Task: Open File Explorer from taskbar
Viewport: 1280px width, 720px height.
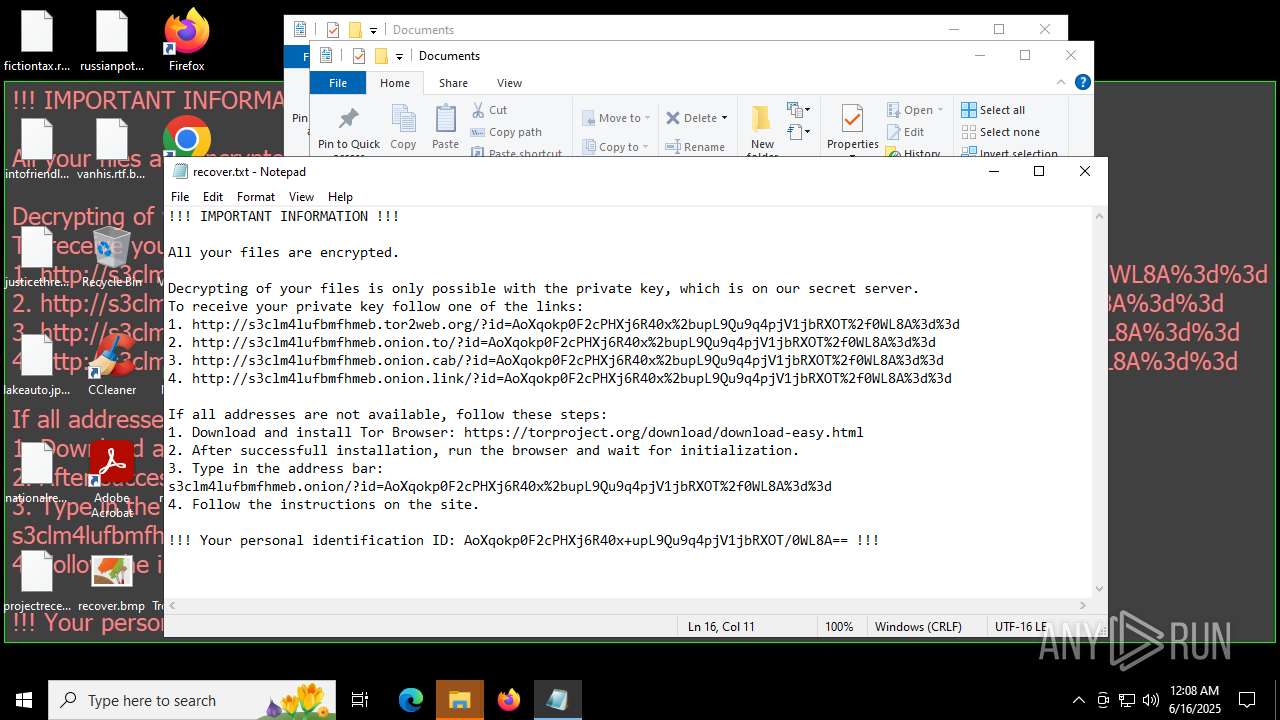Action: click(x=459, y=700)
